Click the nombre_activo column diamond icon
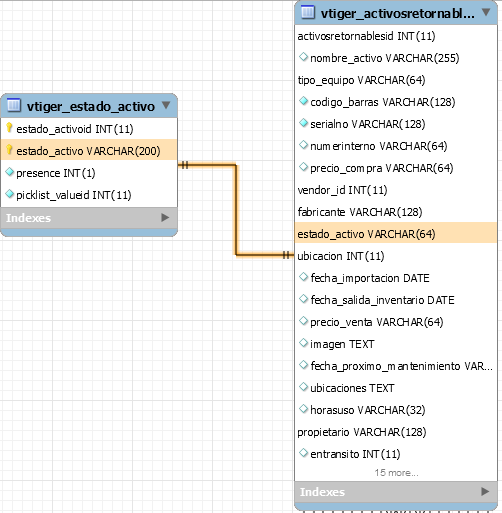Screen dimensions: 502x513 (303, 57)
